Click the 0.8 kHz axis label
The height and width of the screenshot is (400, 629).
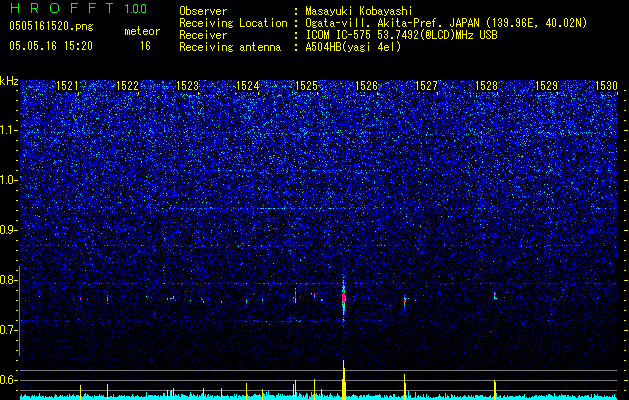[8, 280]
